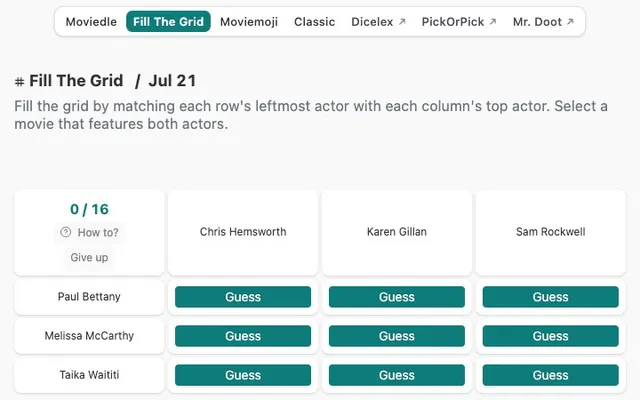Click the Chris Hemsworth column header card

tap(243, 232)
